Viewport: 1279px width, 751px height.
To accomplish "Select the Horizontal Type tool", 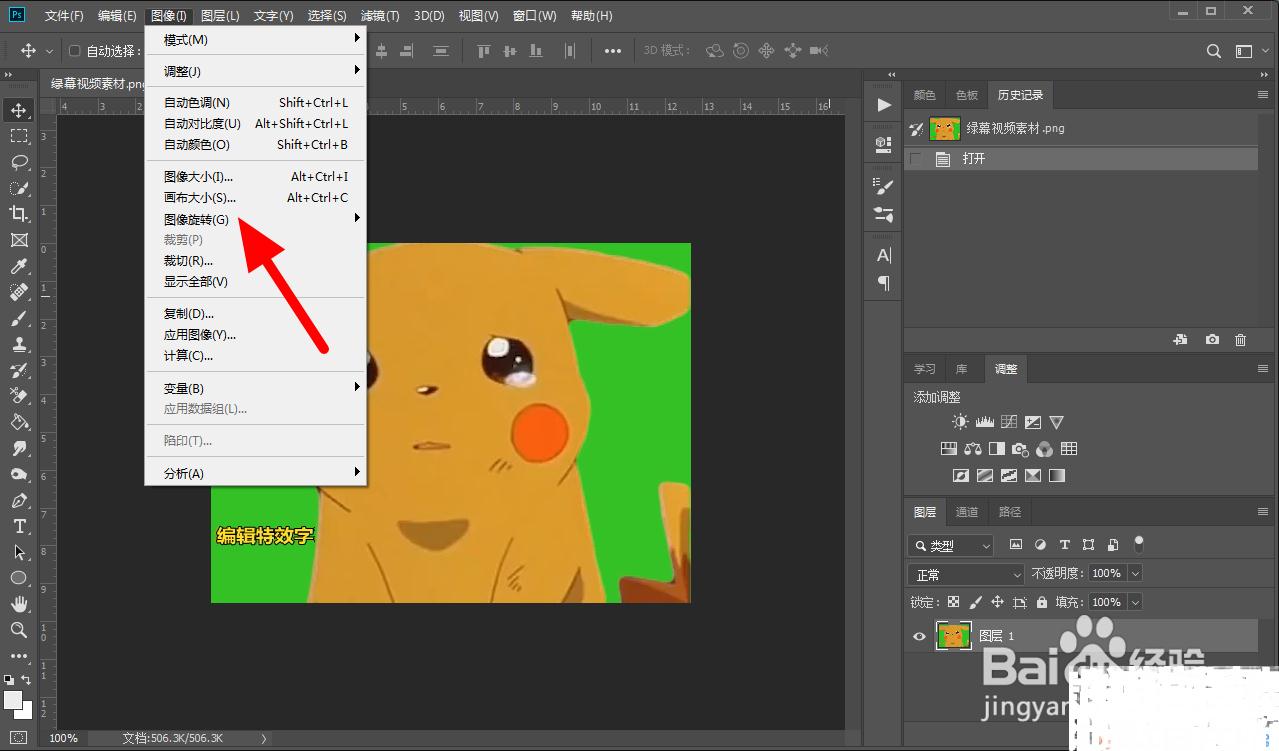I will [19, 526].
